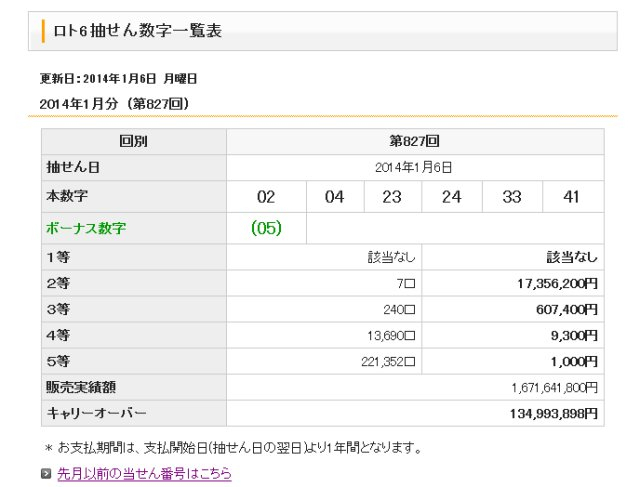
Task: Select the 第827回 column header cell
Action: (415, 141)
